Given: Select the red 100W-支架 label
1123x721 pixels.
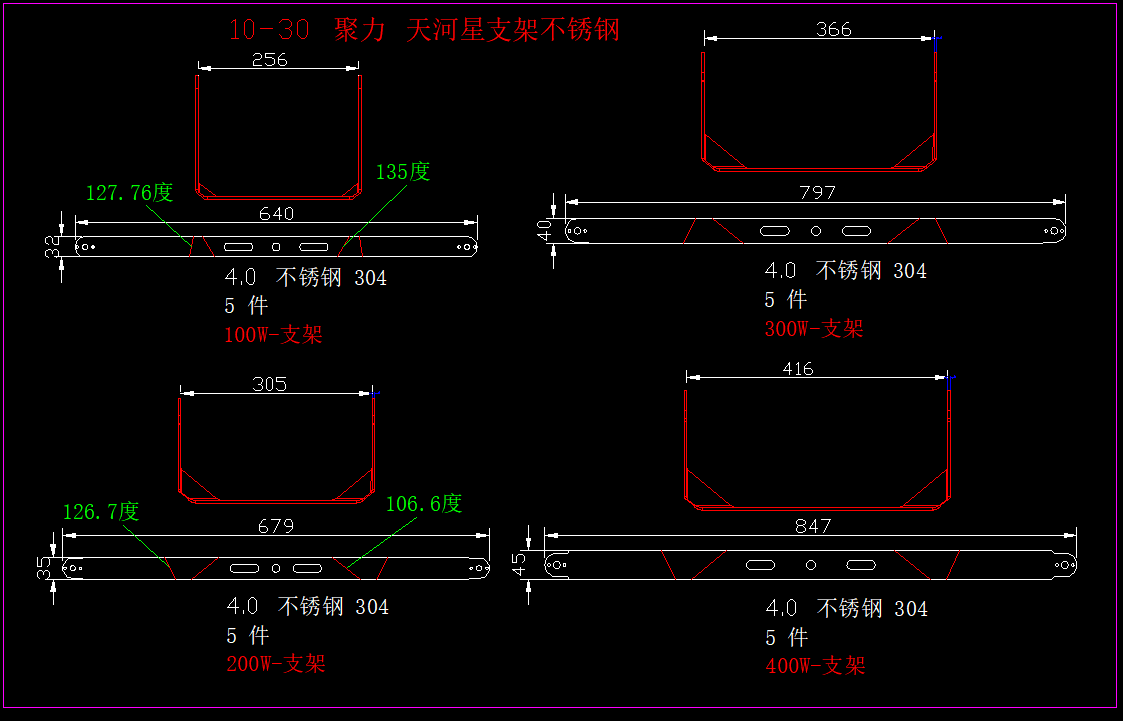Looking at the screenshot, I should (x=273, y=335).
